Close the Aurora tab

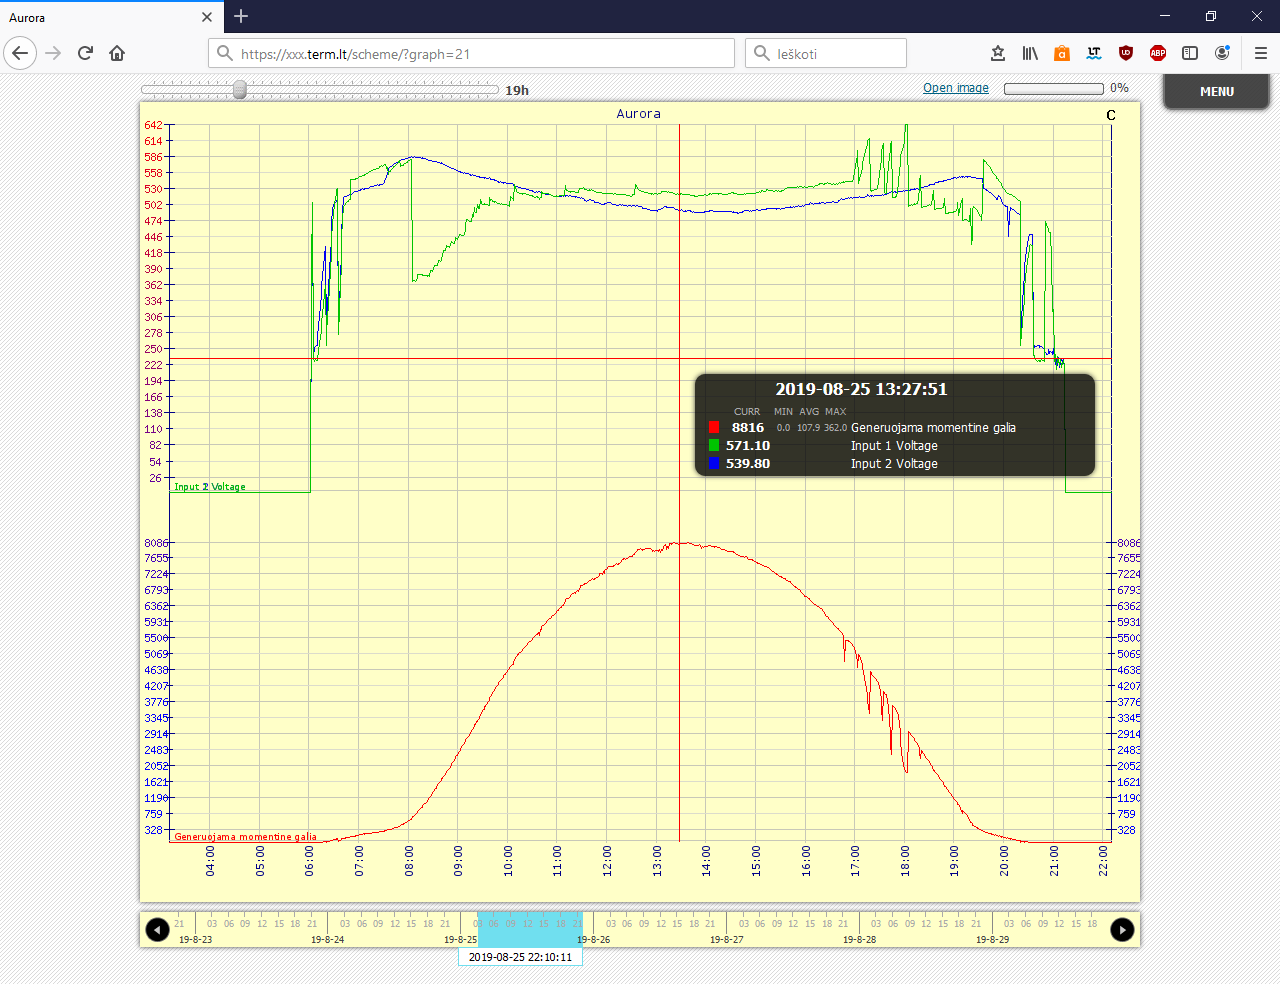point(207,17)
